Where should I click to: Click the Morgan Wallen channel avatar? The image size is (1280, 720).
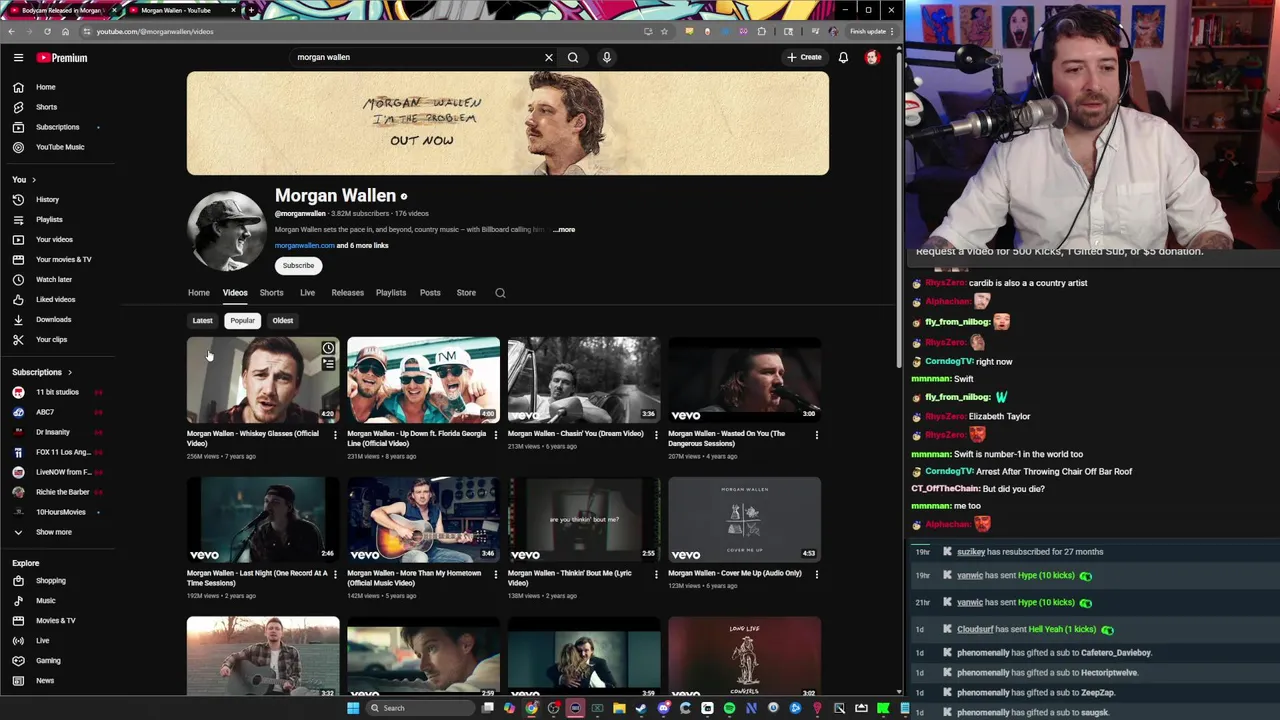pos(227,231)
